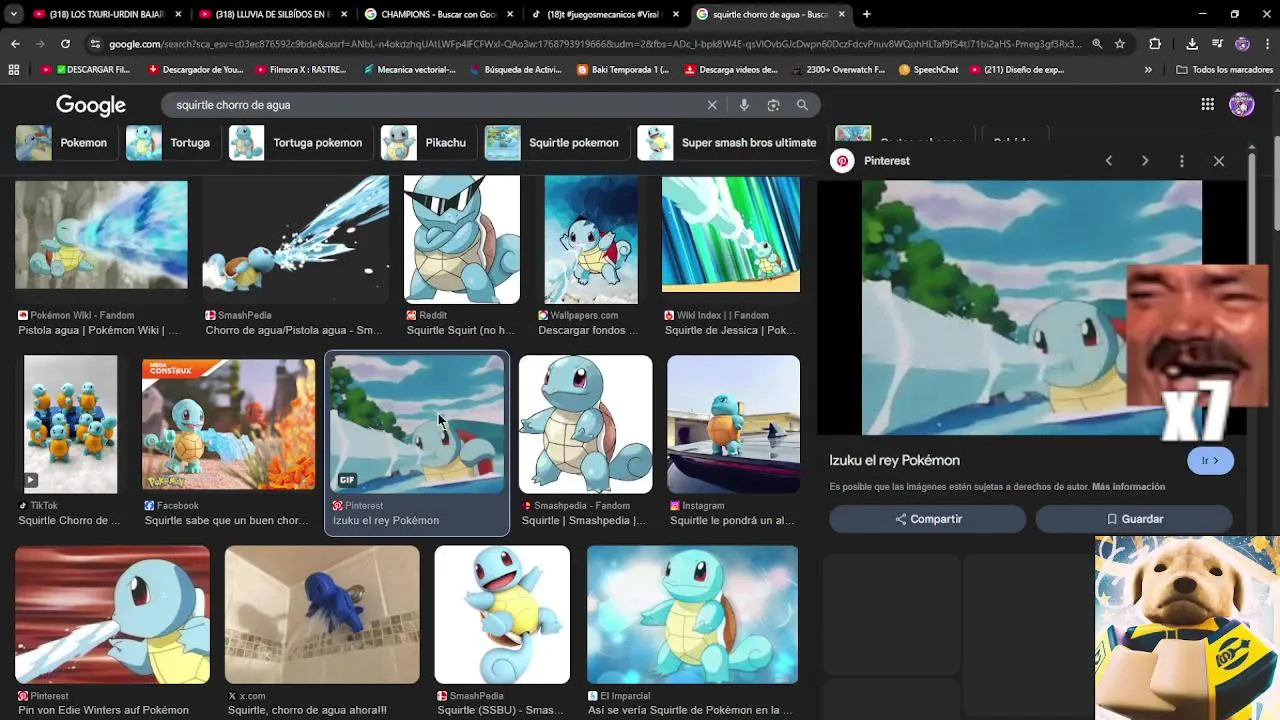This screenshot has width=1280, height=720.
Task: Open Google apps grid
Action: [x=1208, y=105]
